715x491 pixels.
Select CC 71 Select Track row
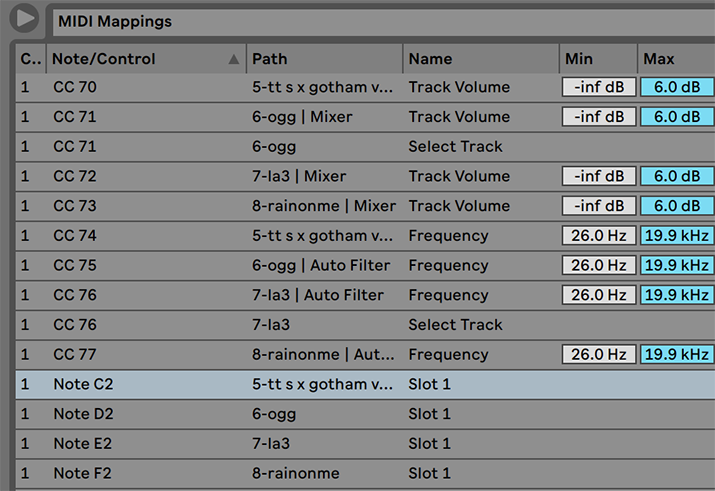pos(365,146)
